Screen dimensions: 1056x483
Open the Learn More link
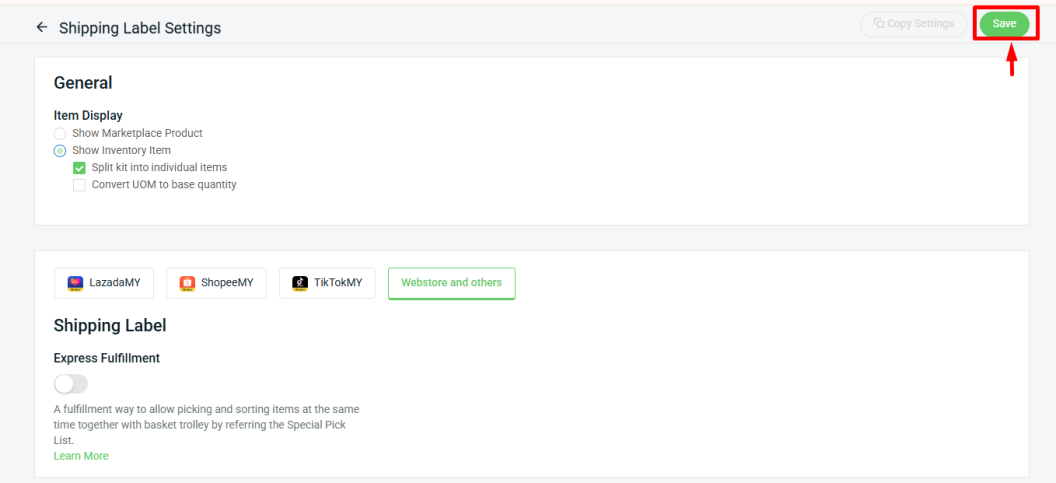pos(81,456)
